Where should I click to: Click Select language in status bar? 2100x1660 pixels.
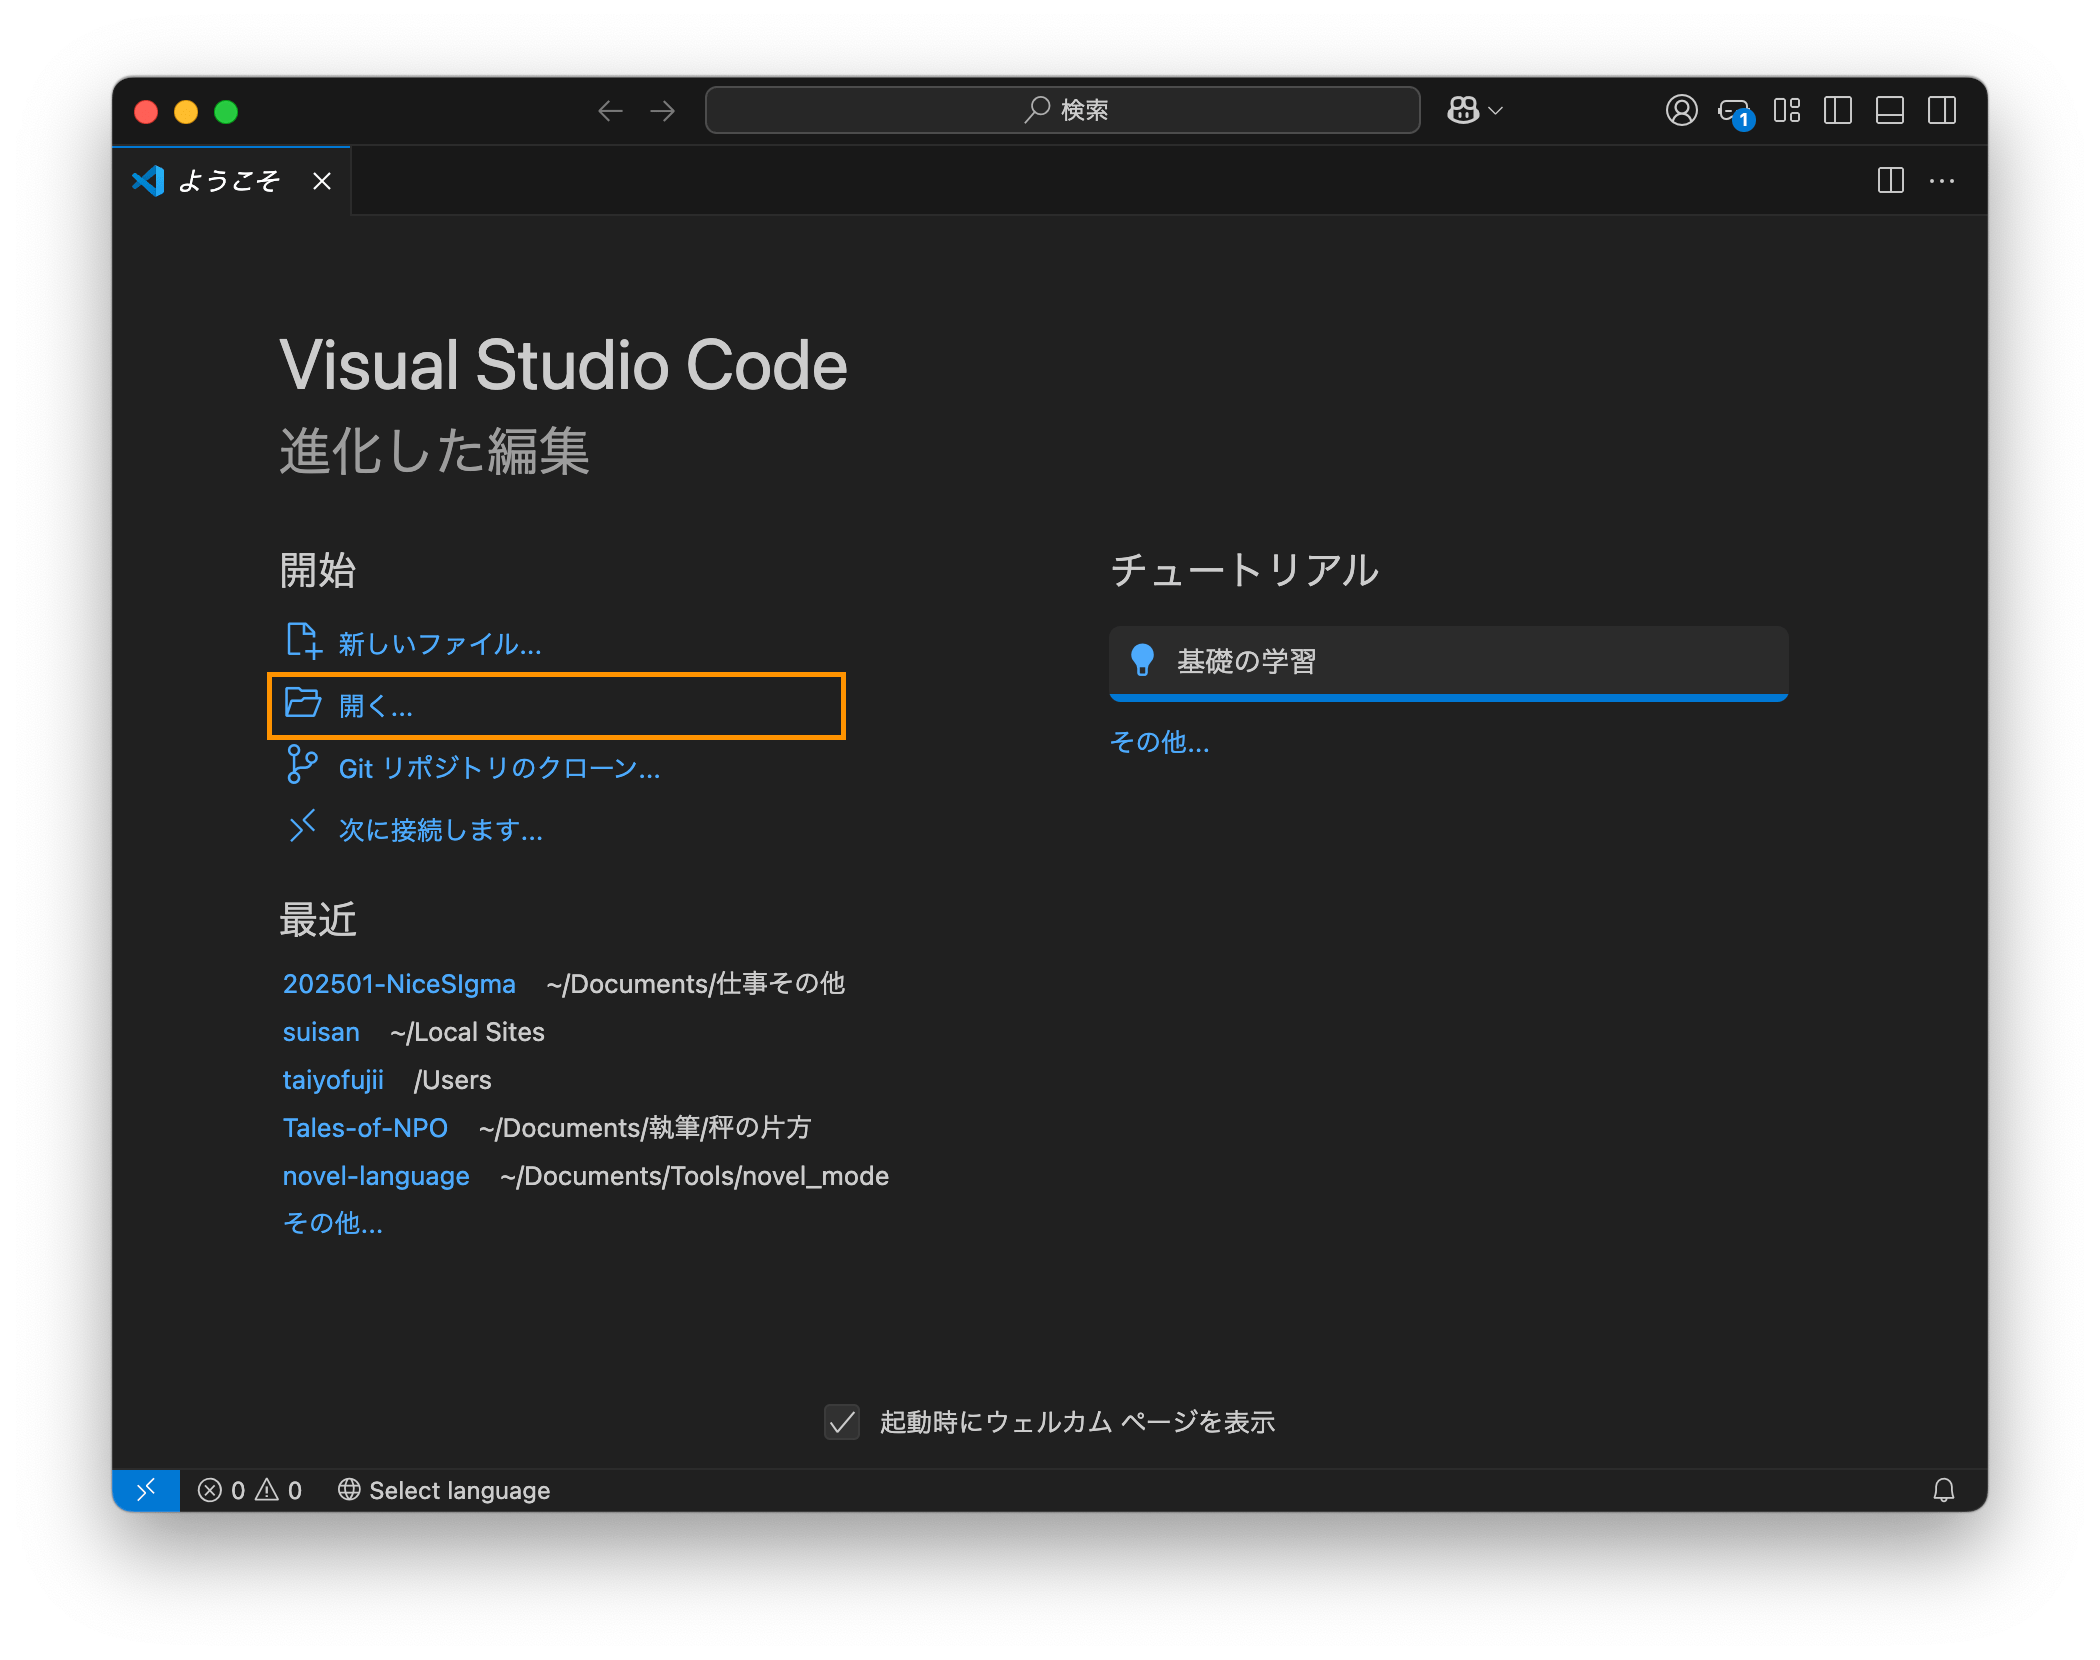point(444,1490)
